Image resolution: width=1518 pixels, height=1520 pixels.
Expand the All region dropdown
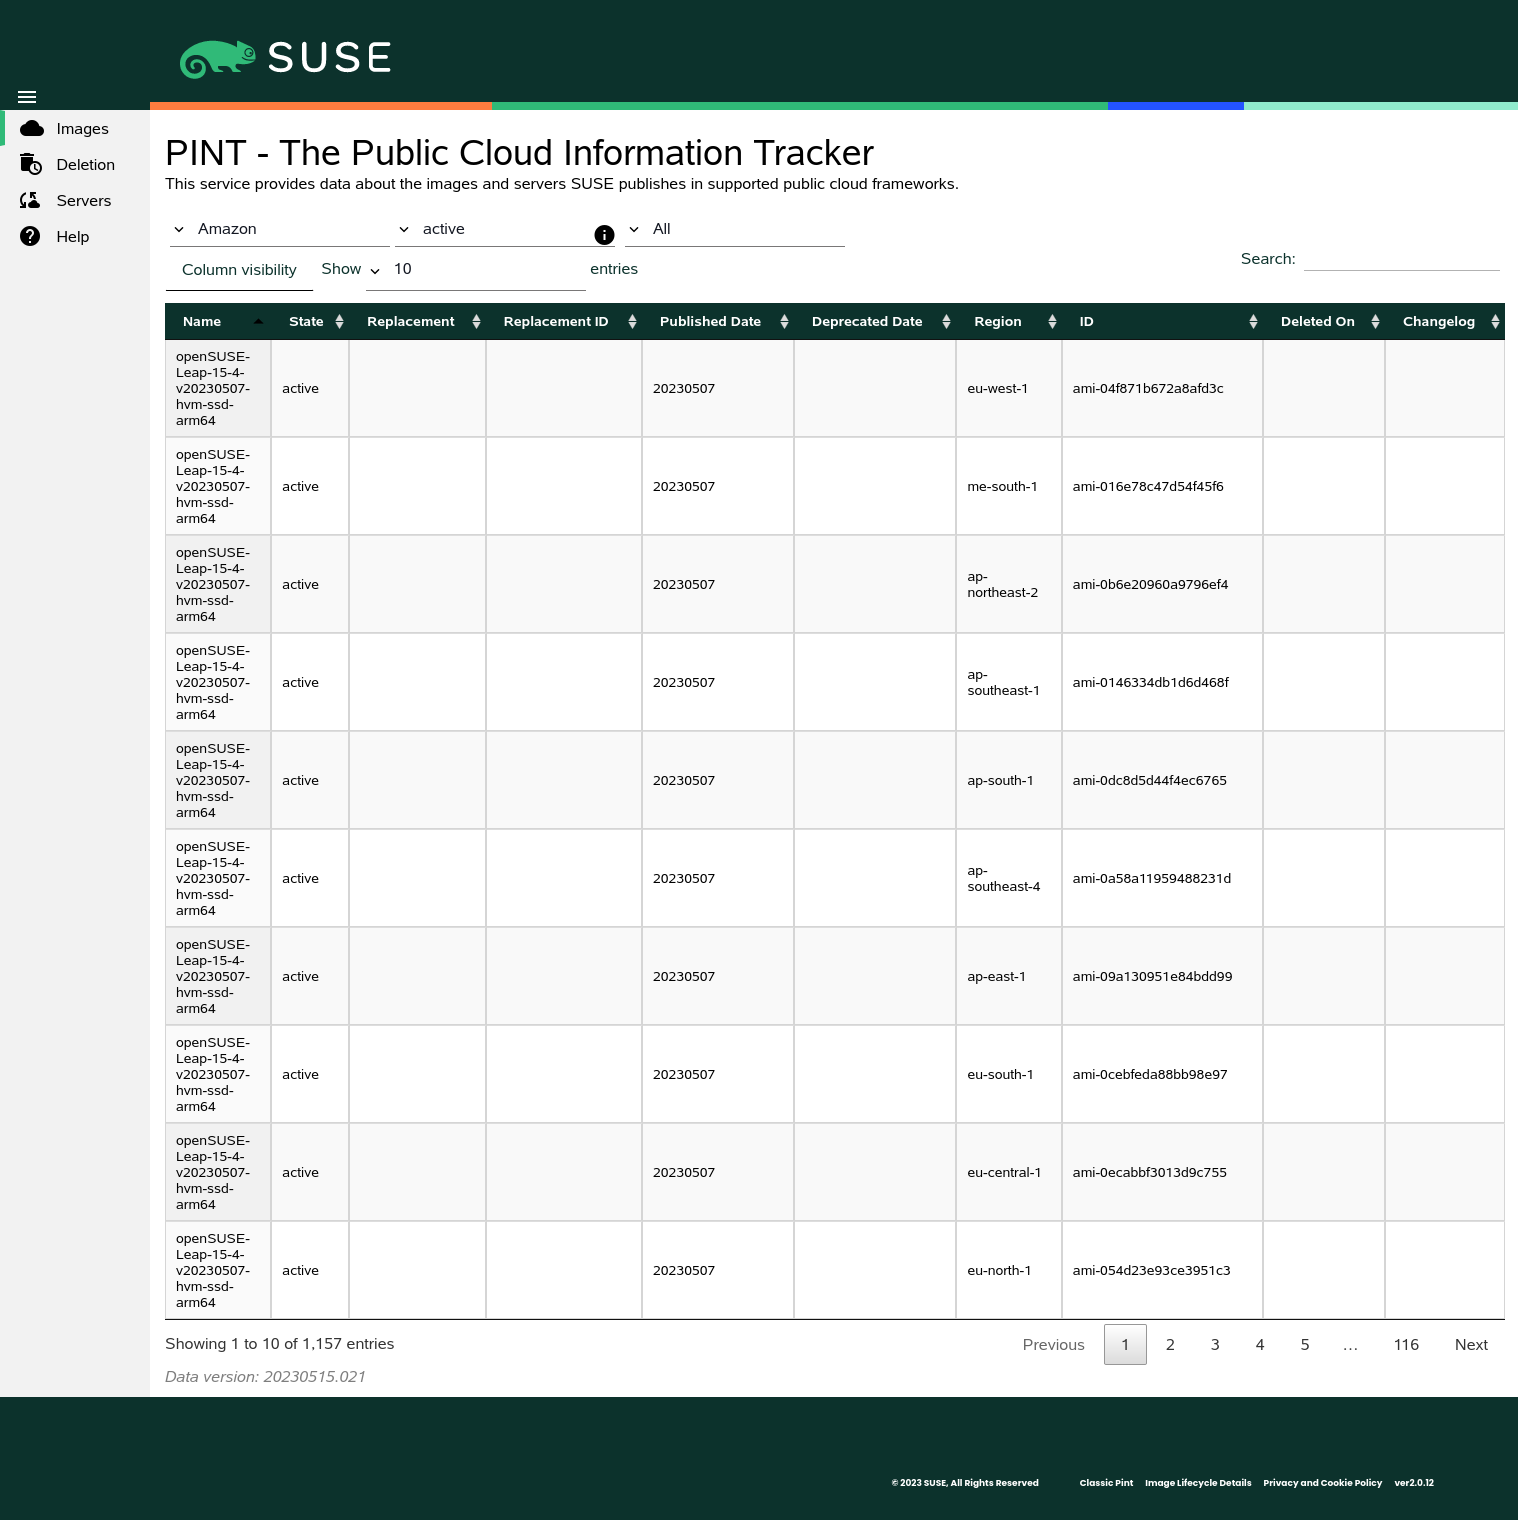(x=735, y=230)
